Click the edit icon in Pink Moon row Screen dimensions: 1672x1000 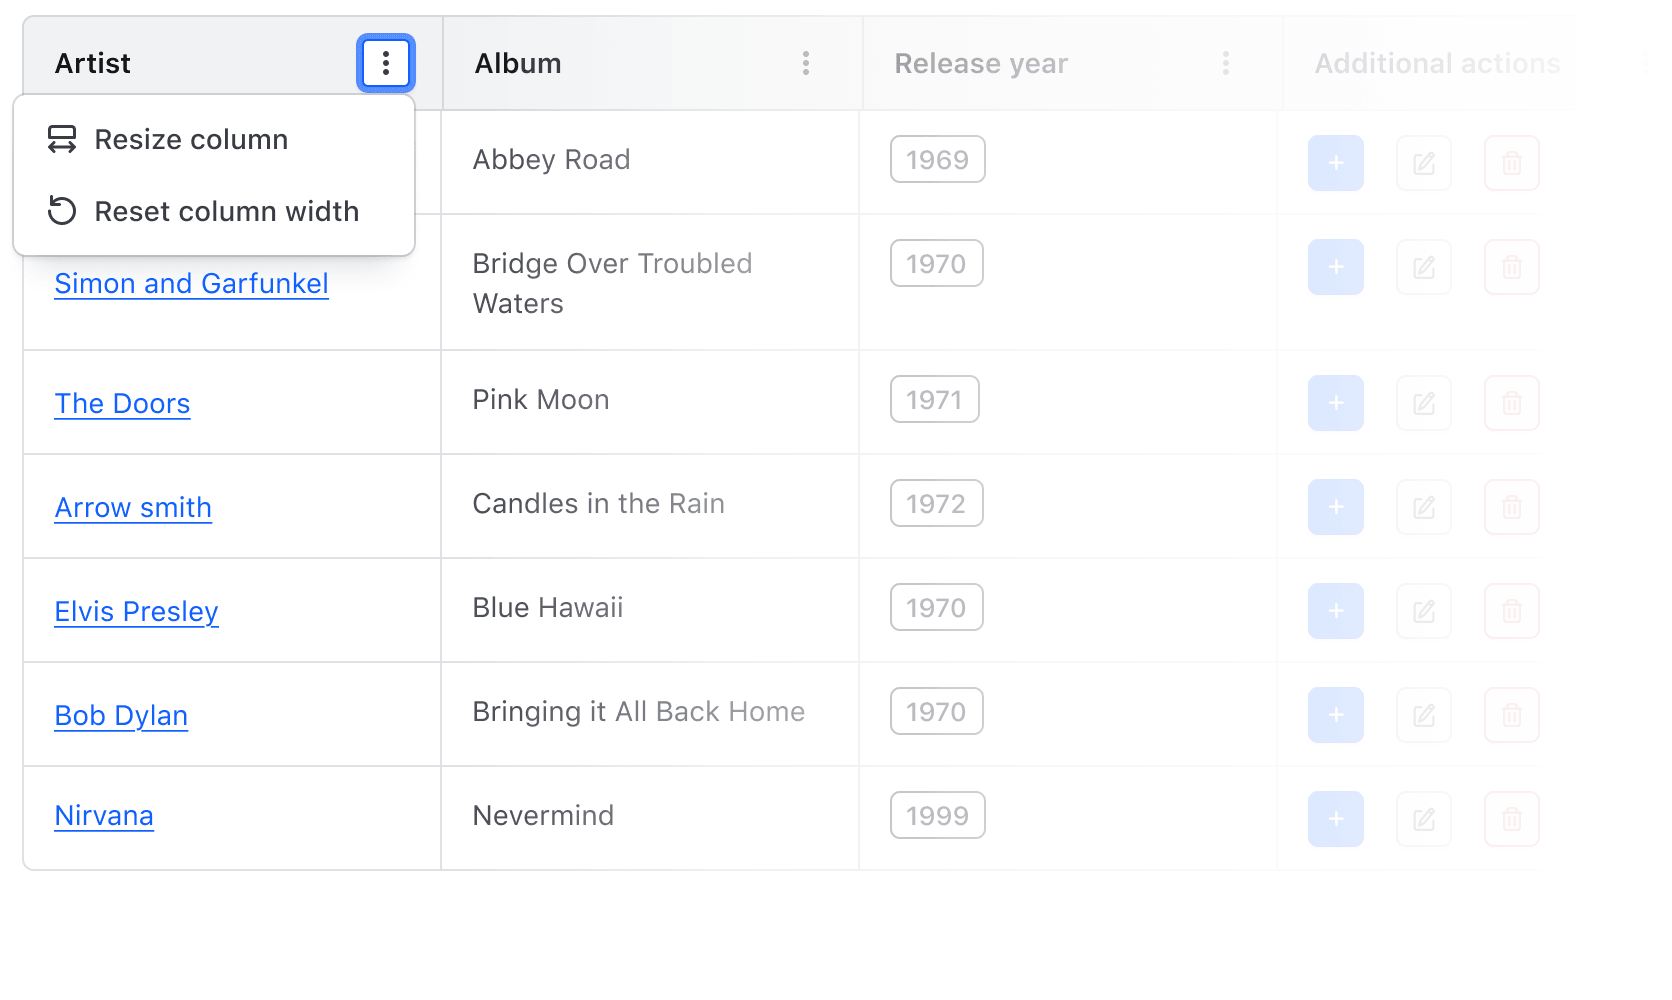click(1423, 403)
